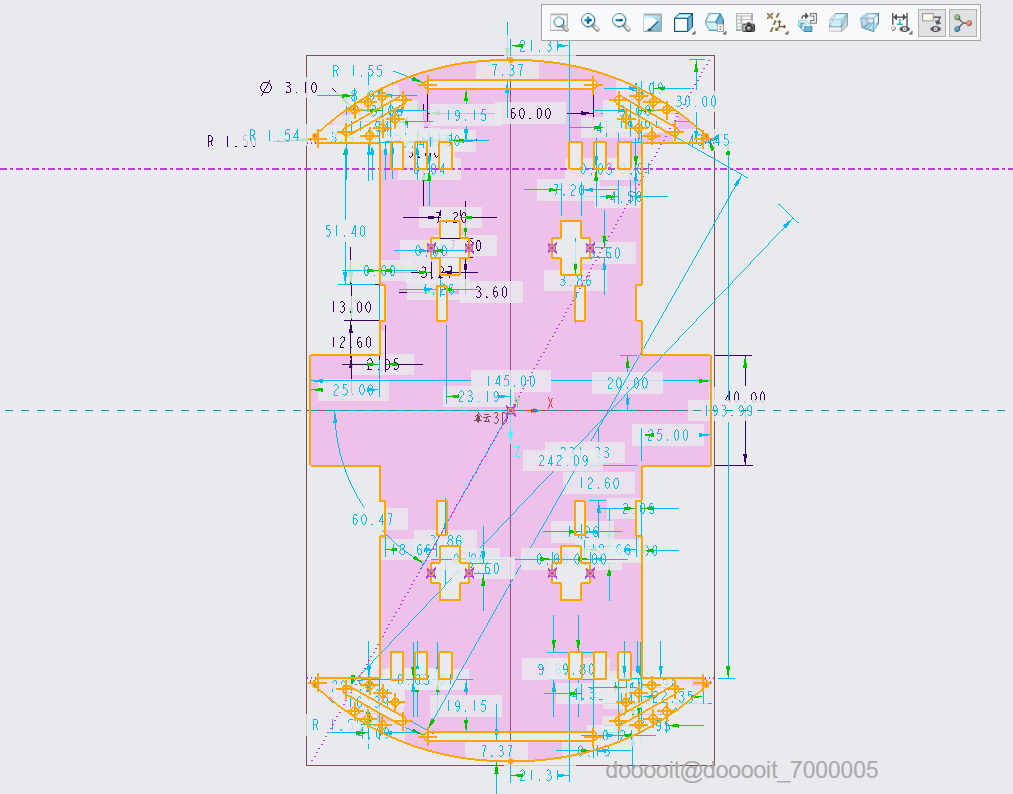The image size is (1013, 794).
Task: Select the R 1.55 radius dimension
Action: (x=358, y=71)
